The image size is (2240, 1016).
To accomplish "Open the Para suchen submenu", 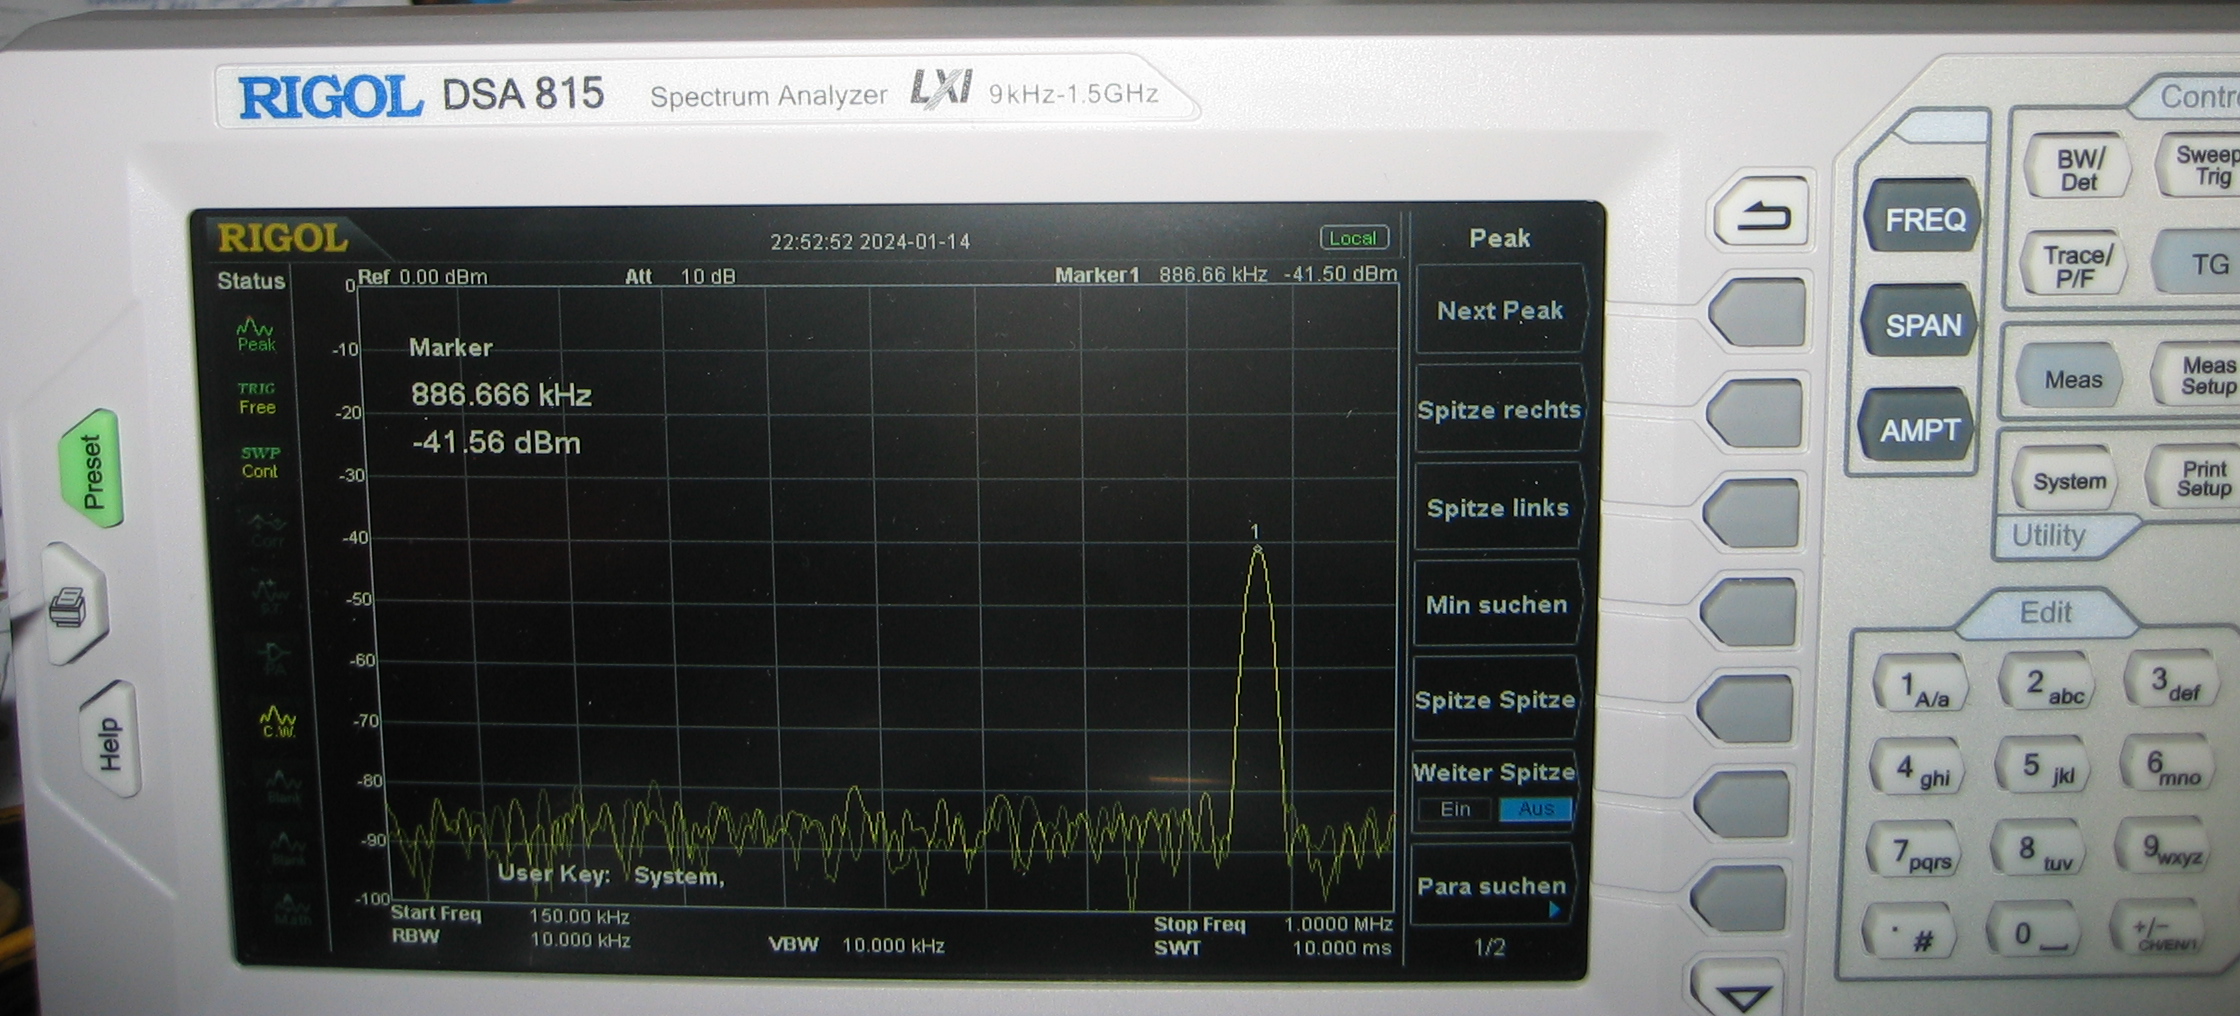I will pyautogui.click(x=1491, y=886).
